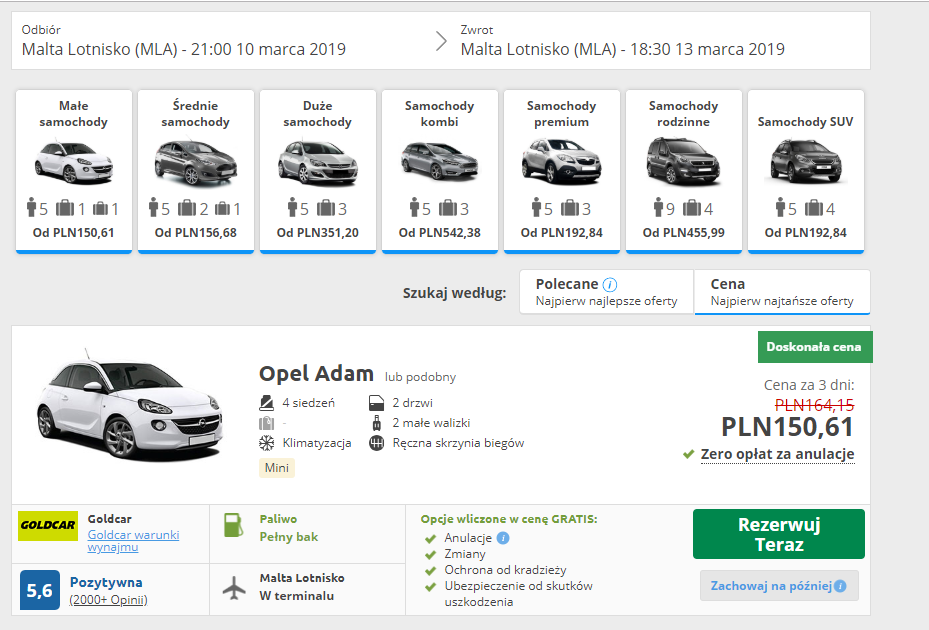929x630 pixels.
Task: Click the person icon in Samochody rodzinne card
Action: [x=658, y=208]
